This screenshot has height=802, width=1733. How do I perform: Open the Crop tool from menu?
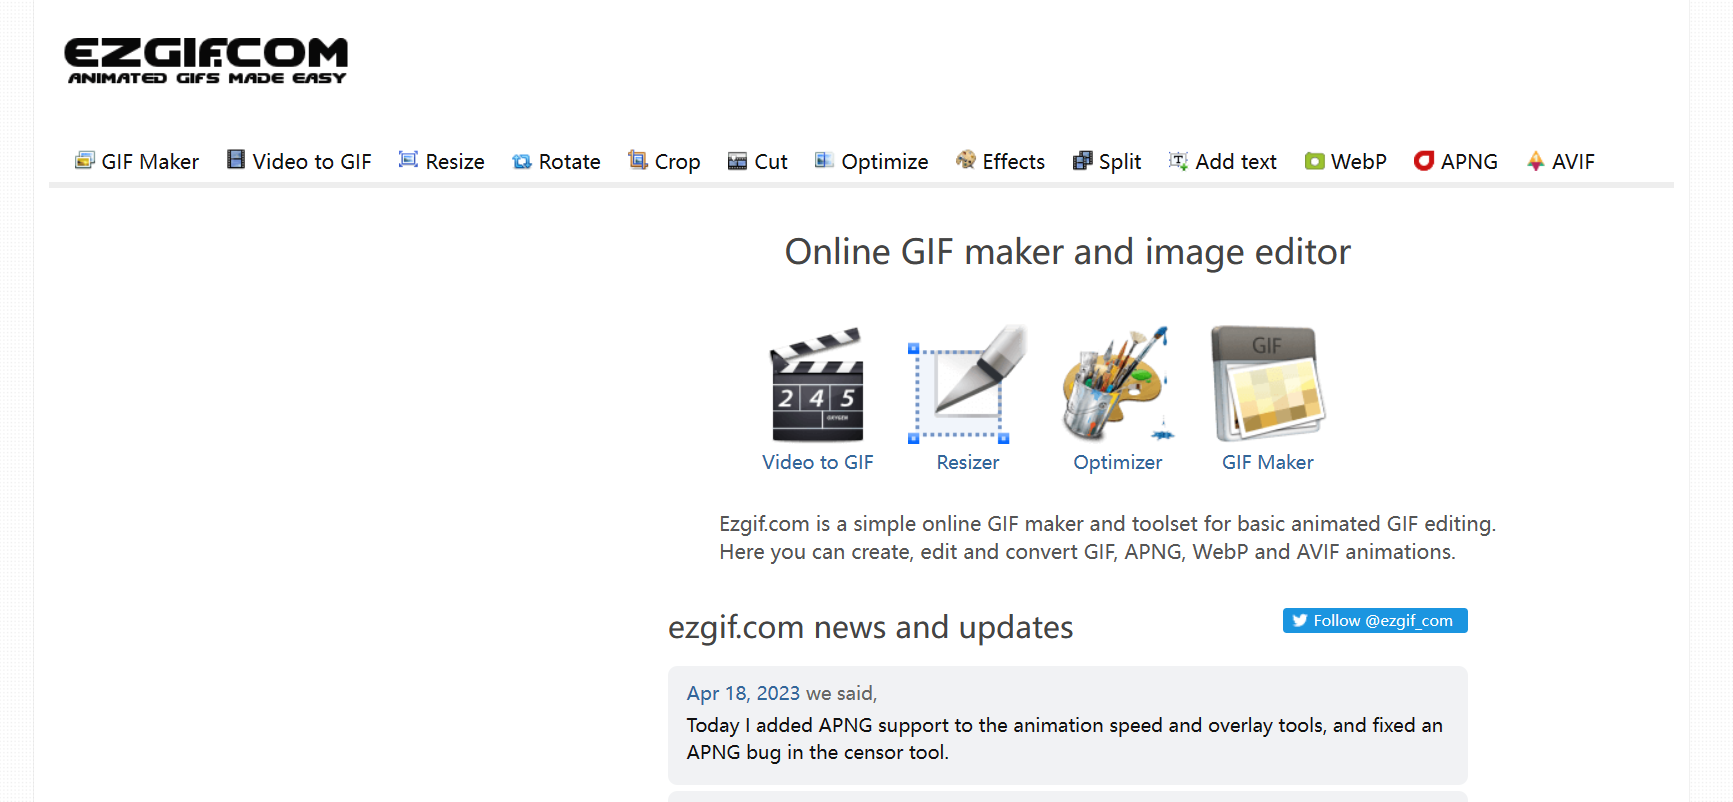click(664, 162)
